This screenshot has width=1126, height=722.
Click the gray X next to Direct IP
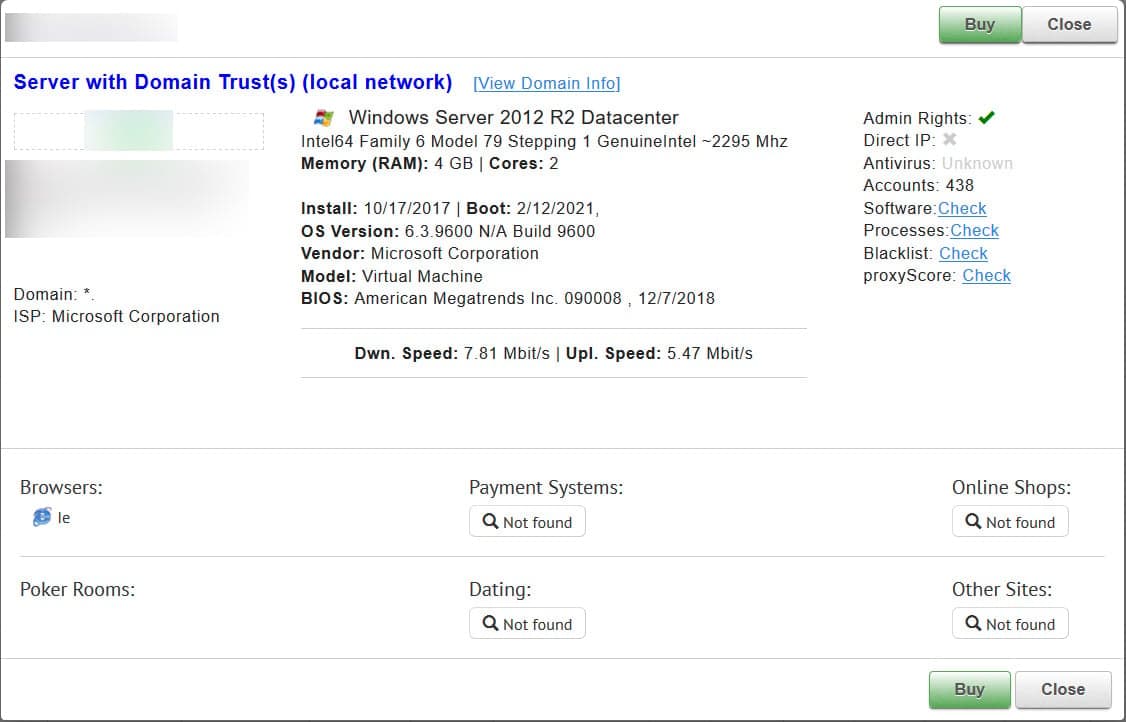click(x=949, y=140)
